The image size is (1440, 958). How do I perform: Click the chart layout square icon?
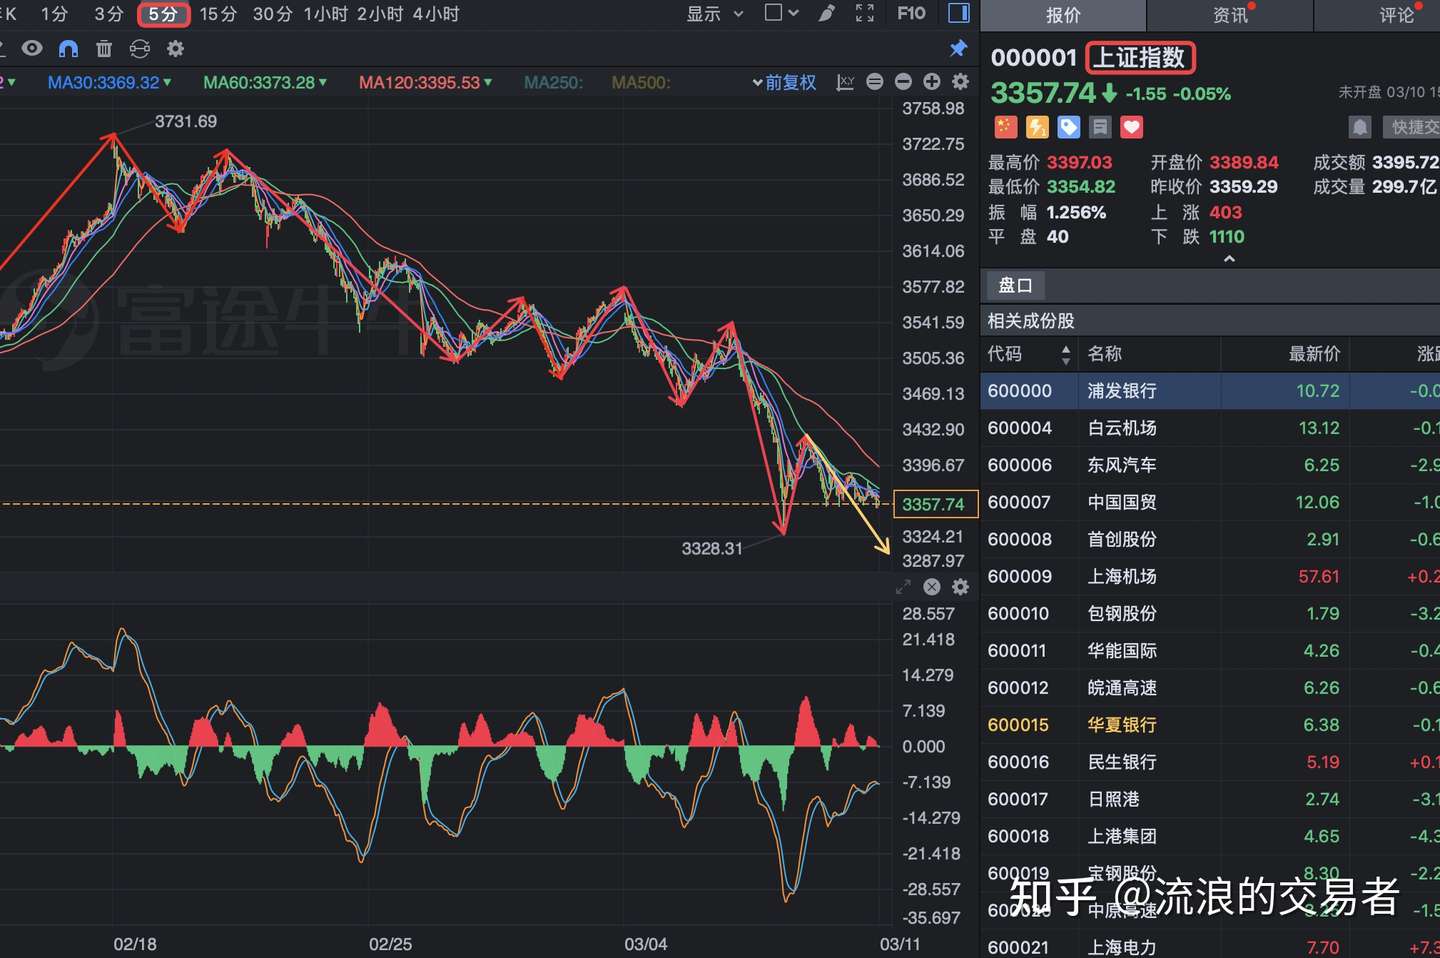coord(773,13)
